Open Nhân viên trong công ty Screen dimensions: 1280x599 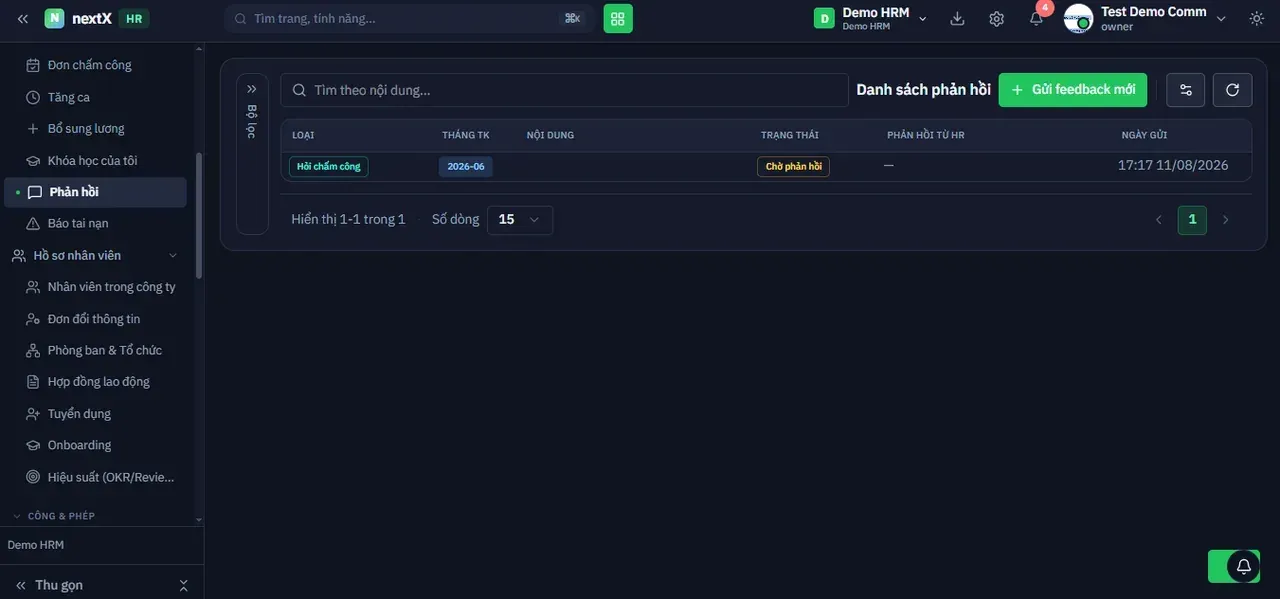click(x=95, y=287)
